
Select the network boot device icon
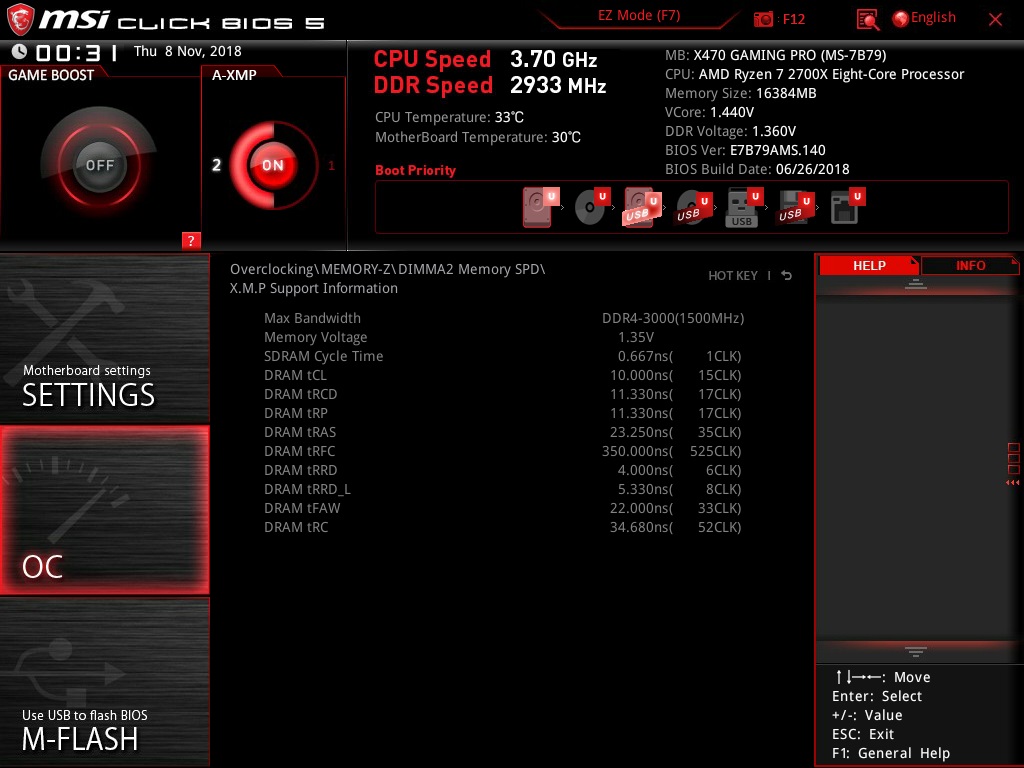(x=847, y=206)
